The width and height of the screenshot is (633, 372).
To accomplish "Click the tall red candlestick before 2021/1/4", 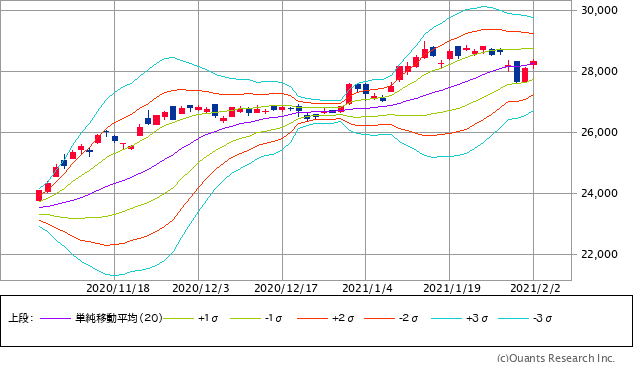I will (x=349, y=94).
